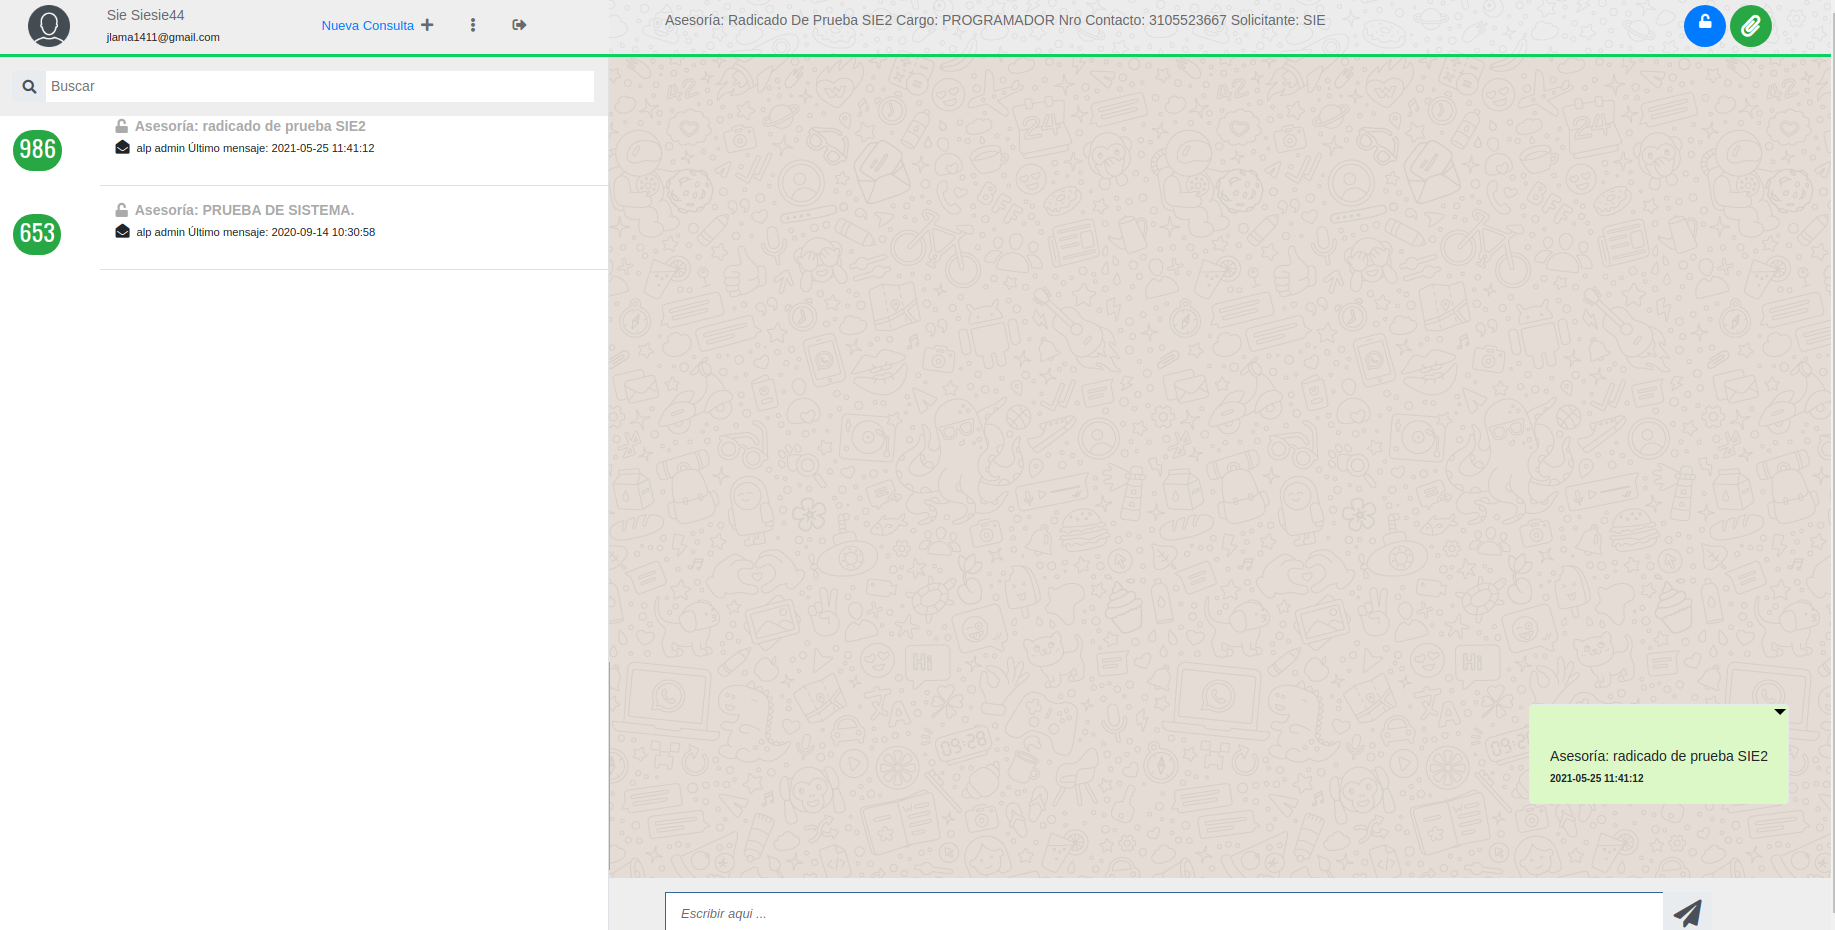This screenshot has height=930, width=1835.
Task: Click the logout arrow icon
Action: click(519, 25)
